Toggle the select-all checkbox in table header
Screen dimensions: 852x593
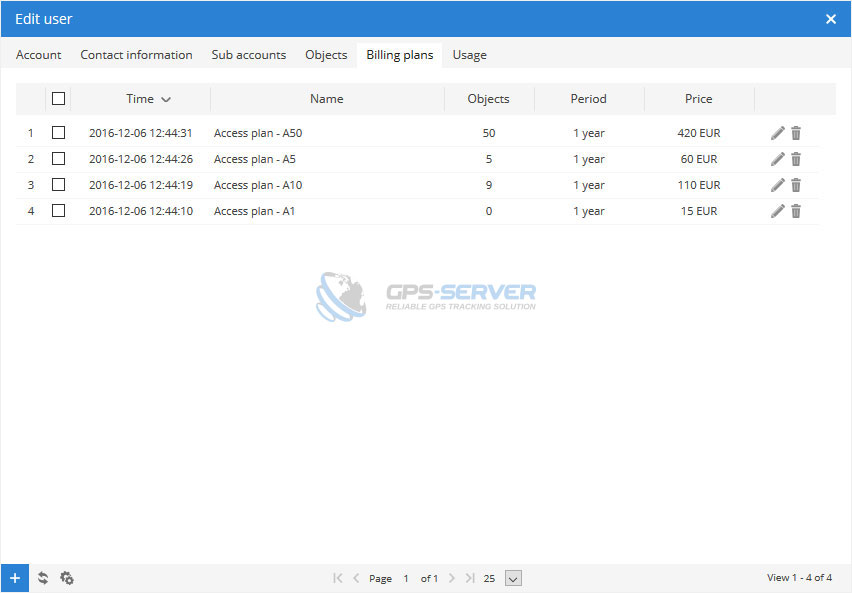[58, 98]
